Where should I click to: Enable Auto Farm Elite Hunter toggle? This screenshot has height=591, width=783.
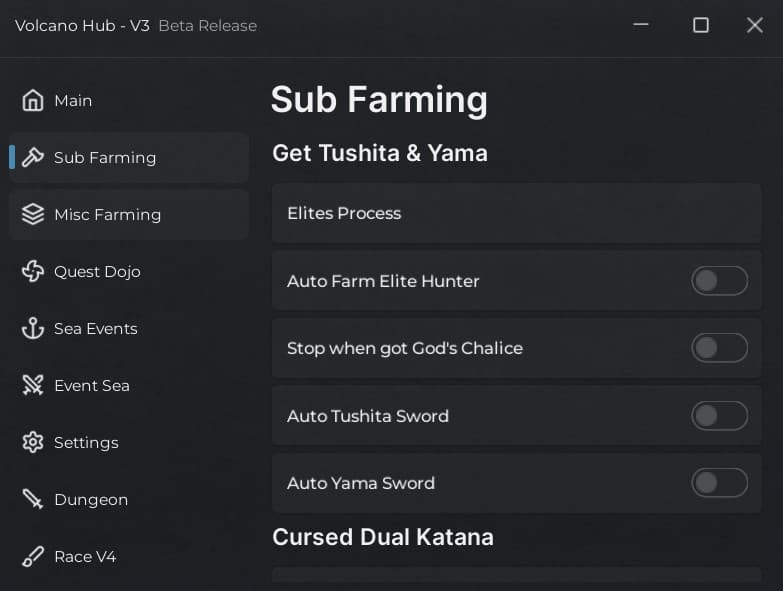point(719,281)
